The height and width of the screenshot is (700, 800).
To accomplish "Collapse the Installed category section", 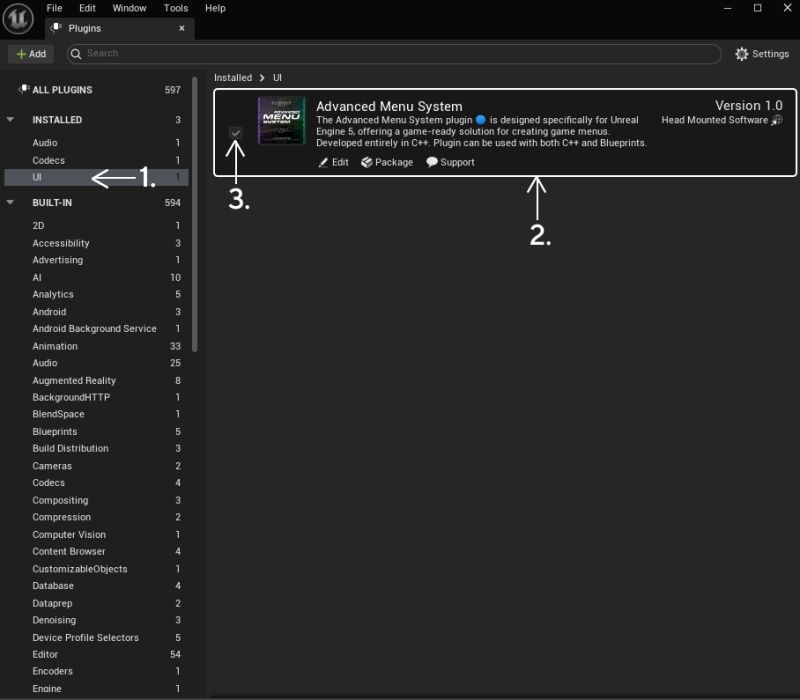I will coord(10,120).
